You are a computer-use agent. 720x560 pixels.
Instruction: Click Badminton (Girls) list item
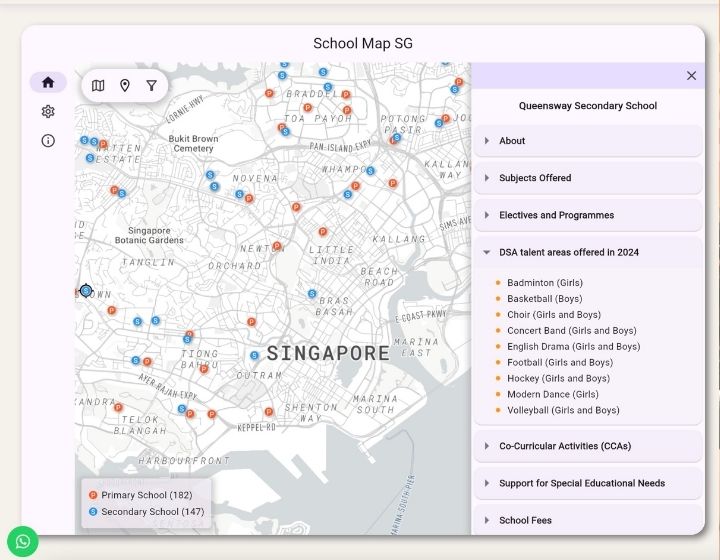pos(545,283)
